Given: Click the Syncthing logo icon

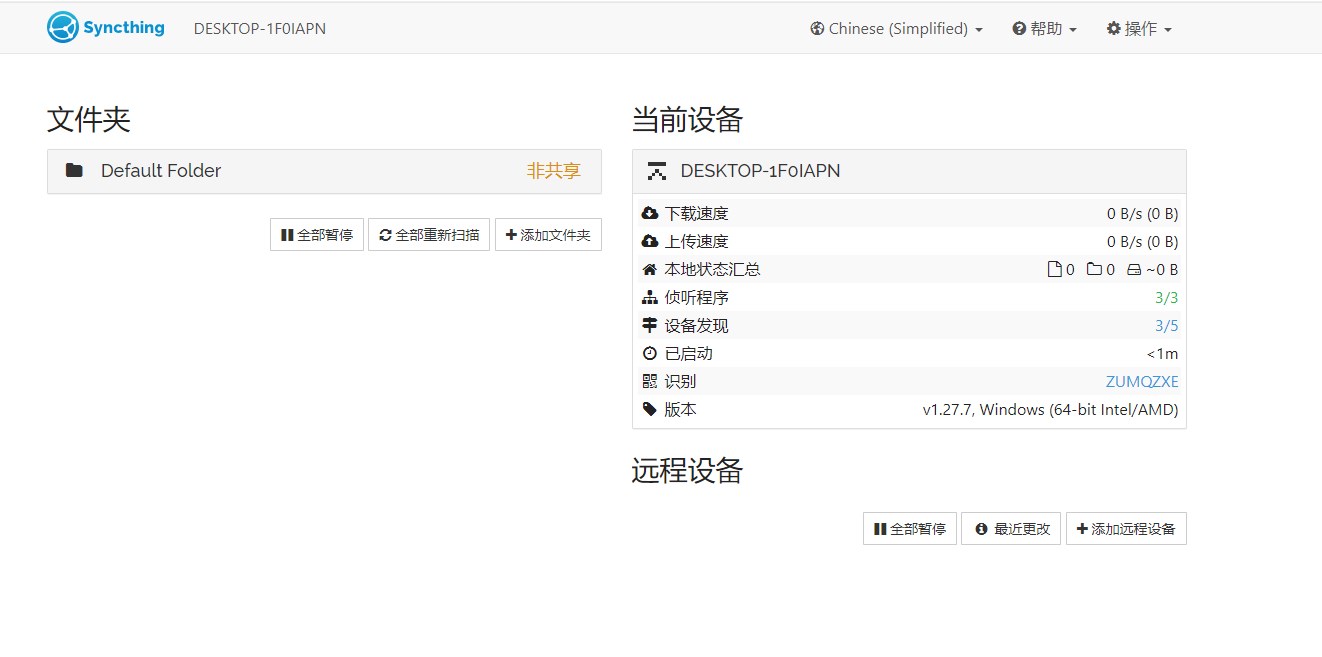Looking at the screenshot, I should tap(64, 27).
